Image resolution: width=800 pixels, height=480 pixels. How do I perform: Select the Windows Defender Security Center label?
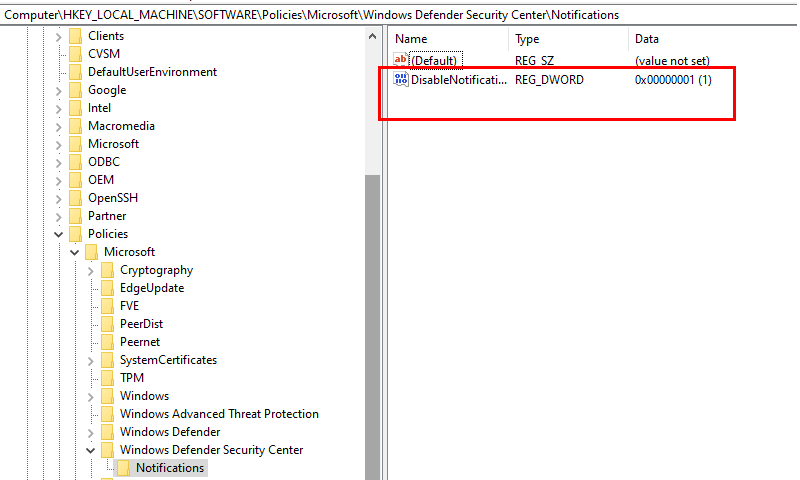211,450
